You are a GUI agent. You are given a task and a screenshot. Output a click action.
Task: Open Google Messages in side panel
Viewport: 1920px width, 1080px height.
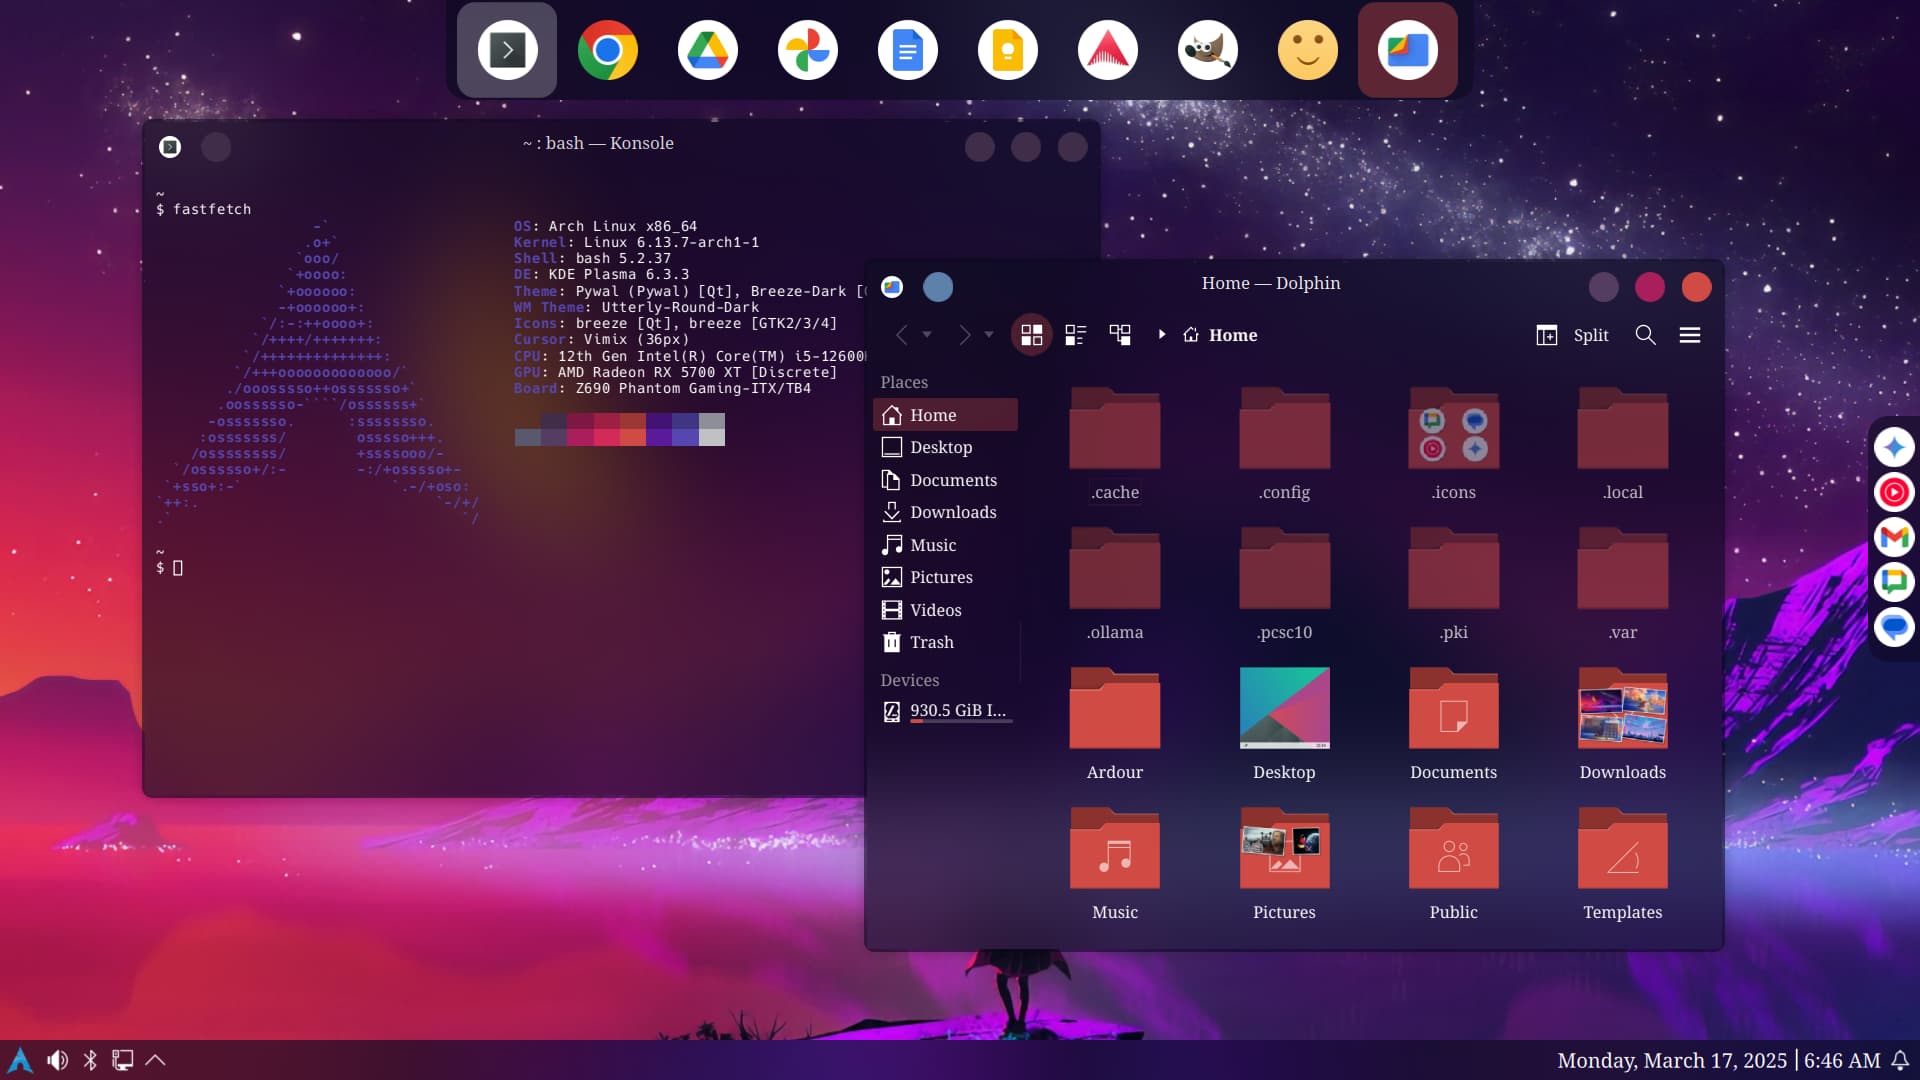click(x=1894, y=627)
